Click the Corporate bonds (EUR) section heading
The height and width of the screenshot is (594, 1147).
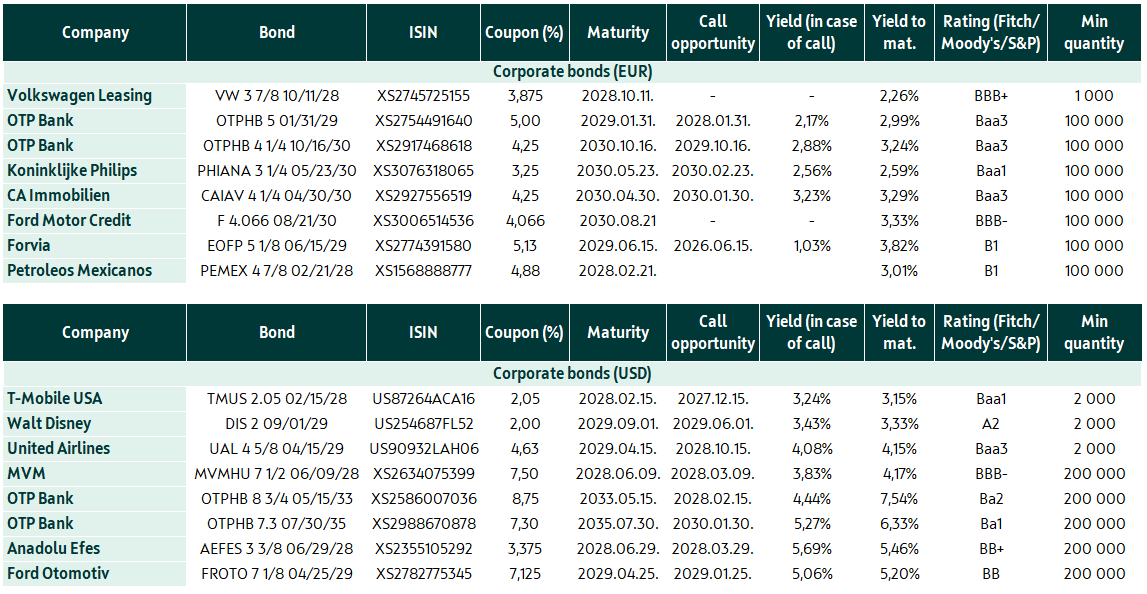click(x=572, y=72)
